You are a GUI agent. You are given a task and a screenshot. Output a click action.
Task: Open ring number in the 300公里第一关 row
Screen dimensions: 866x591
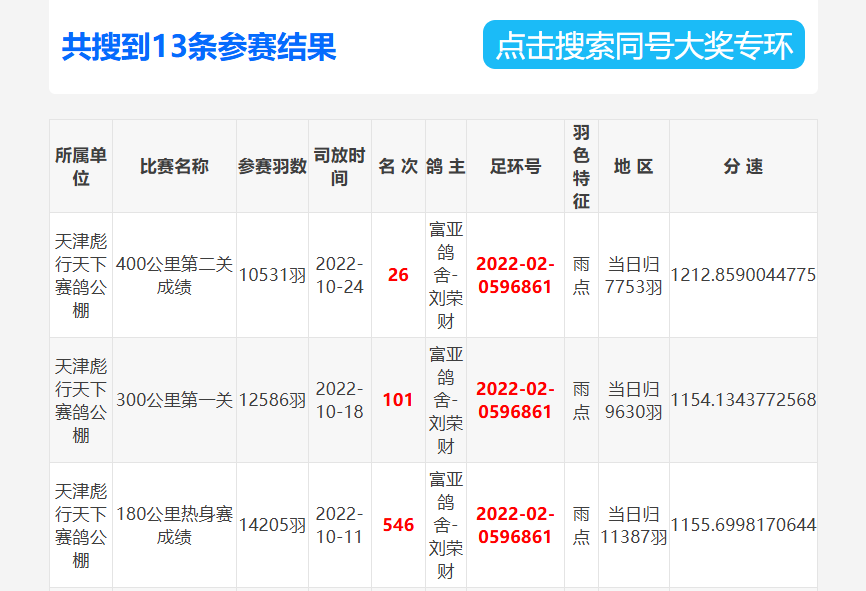(x=515, y=400)
